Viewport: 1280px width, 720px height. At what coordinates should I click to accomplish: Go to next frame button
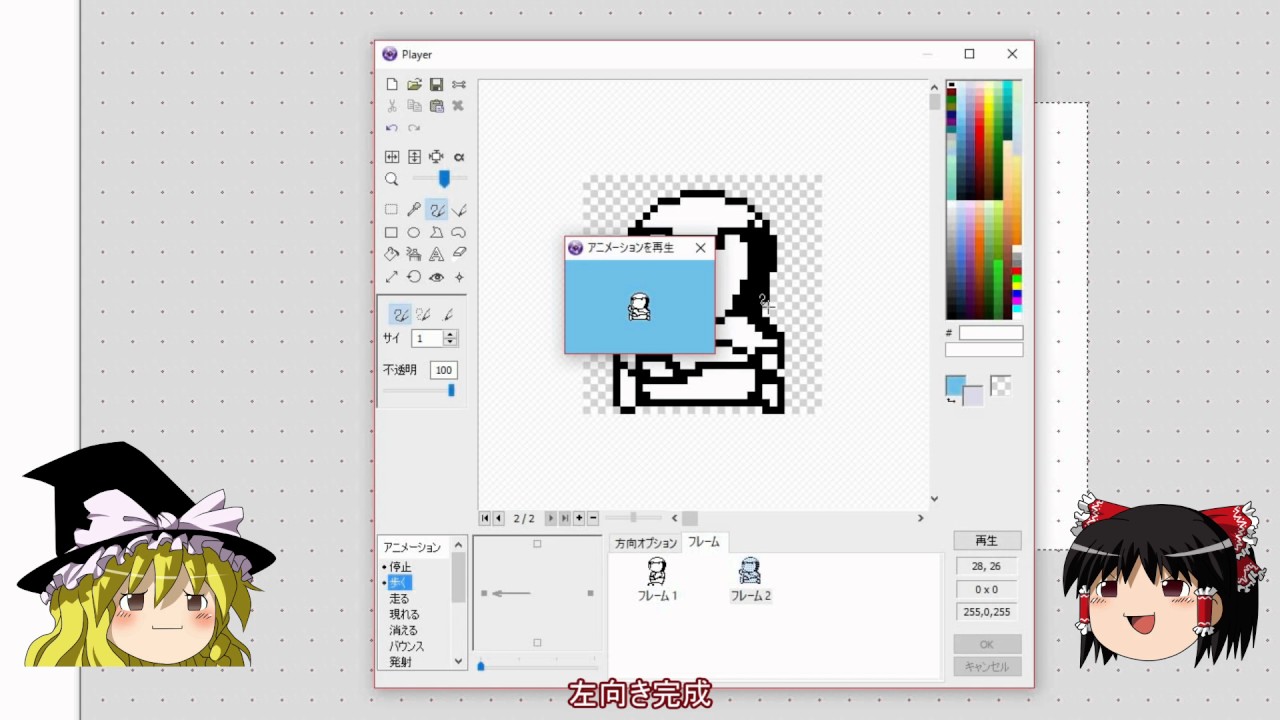(x=550, y=518)
